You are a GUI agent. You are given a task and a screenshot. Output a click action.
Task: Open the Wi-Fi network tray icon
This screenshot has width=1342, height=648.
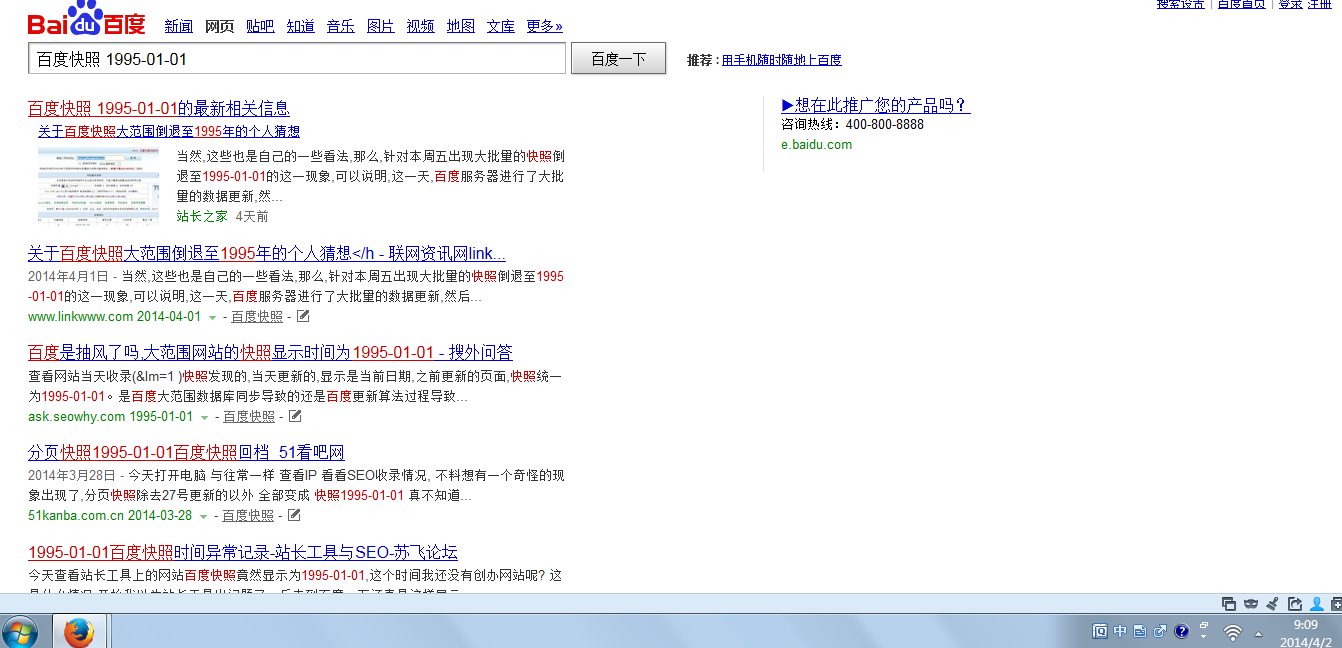(x=1233, y=632)
